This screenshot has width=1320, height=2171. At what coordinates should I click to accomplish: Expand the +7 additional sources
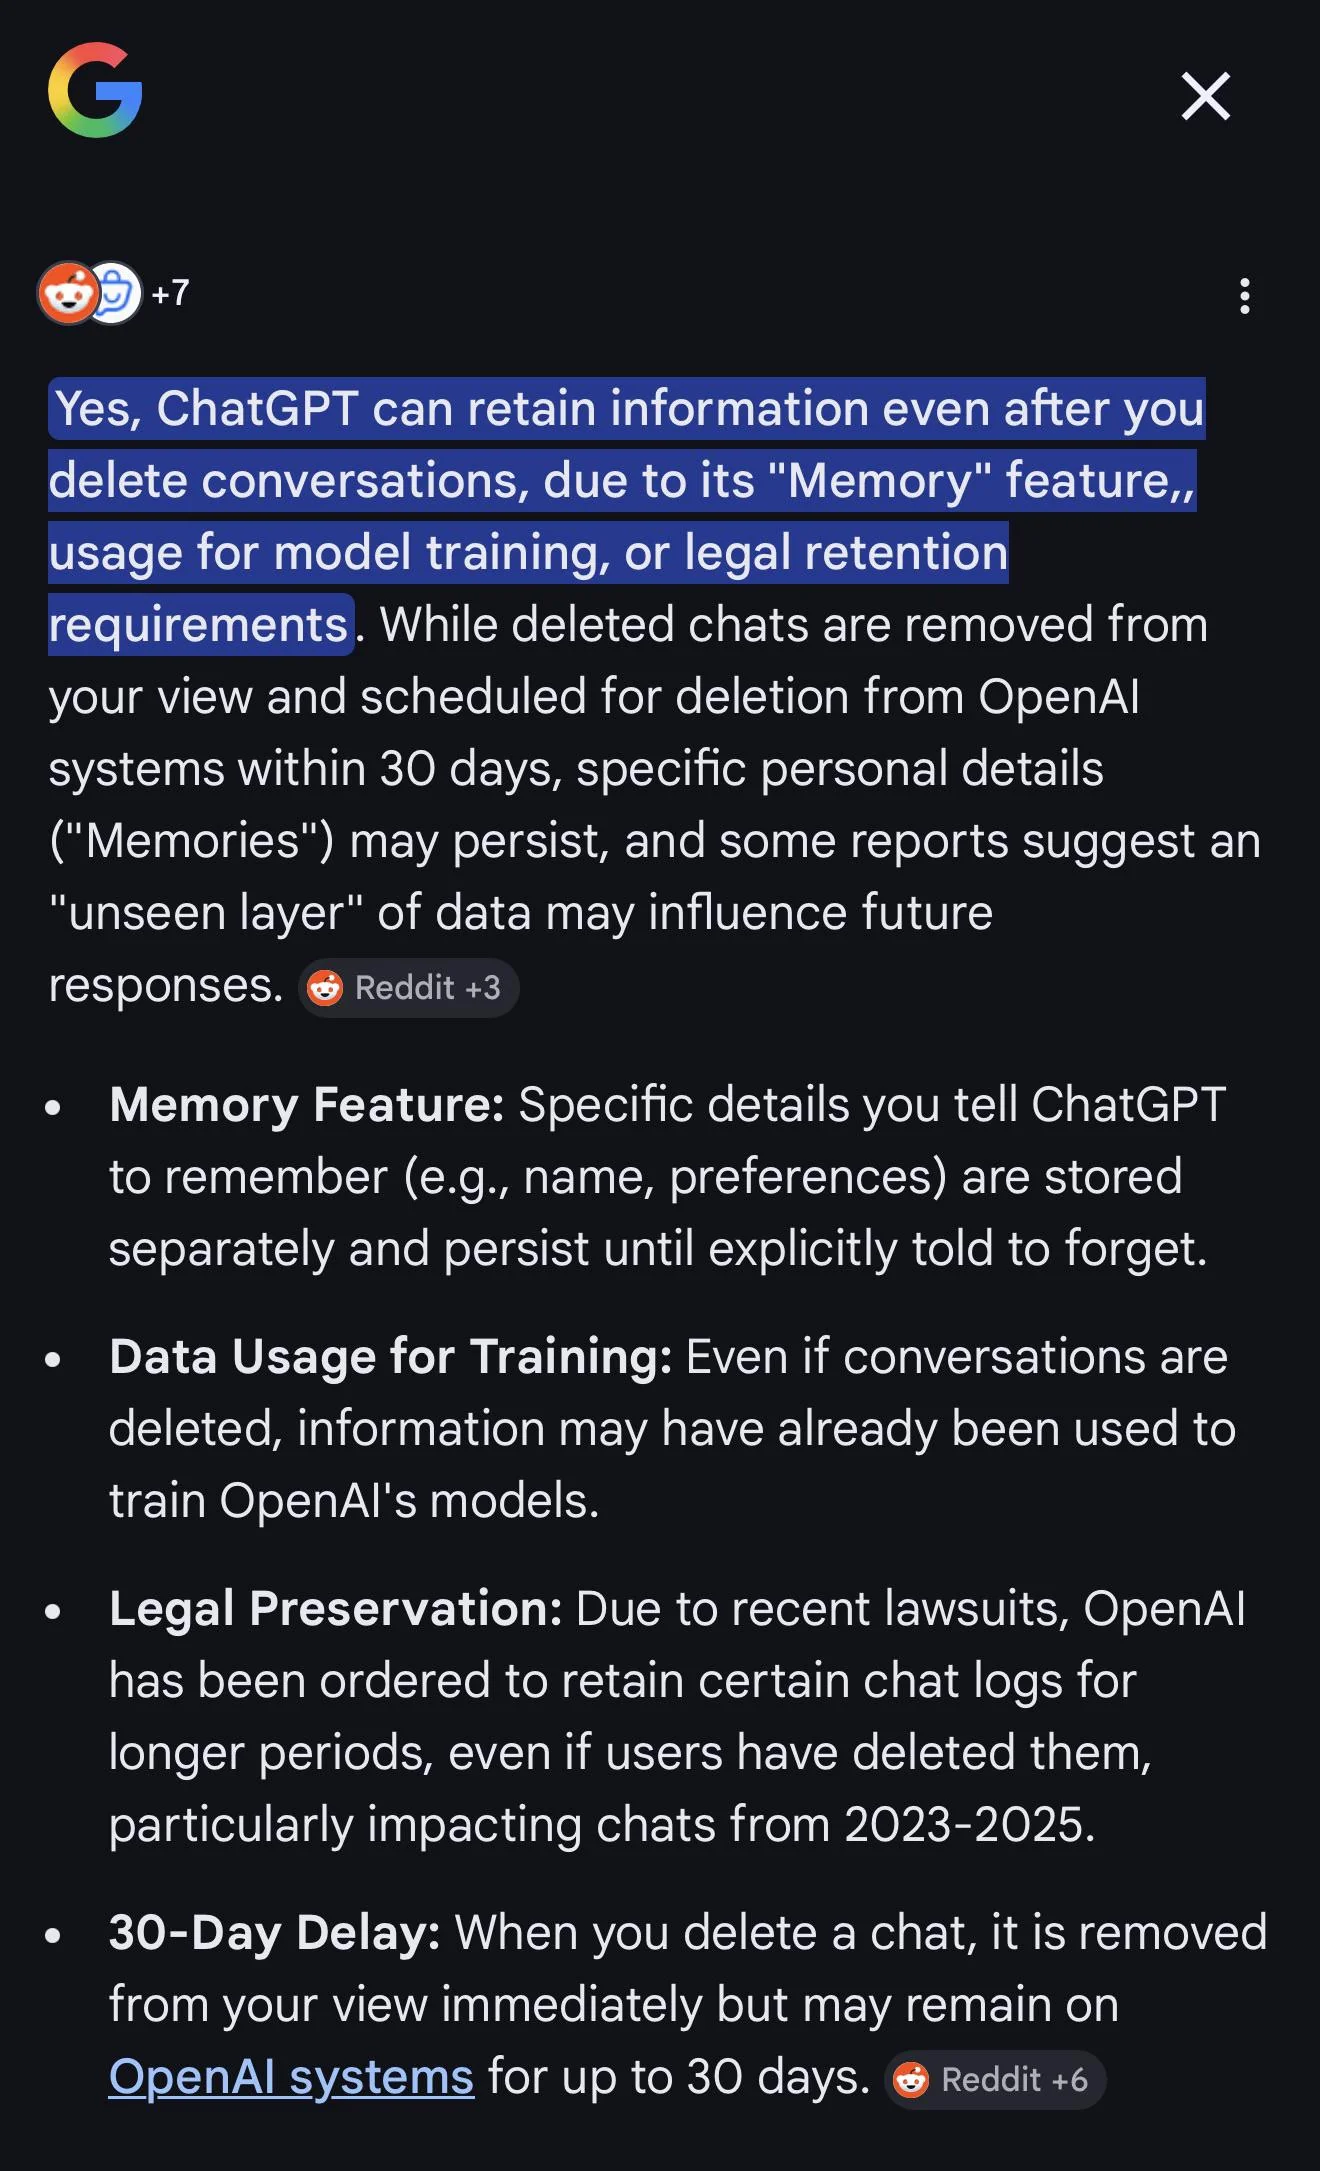170,293
